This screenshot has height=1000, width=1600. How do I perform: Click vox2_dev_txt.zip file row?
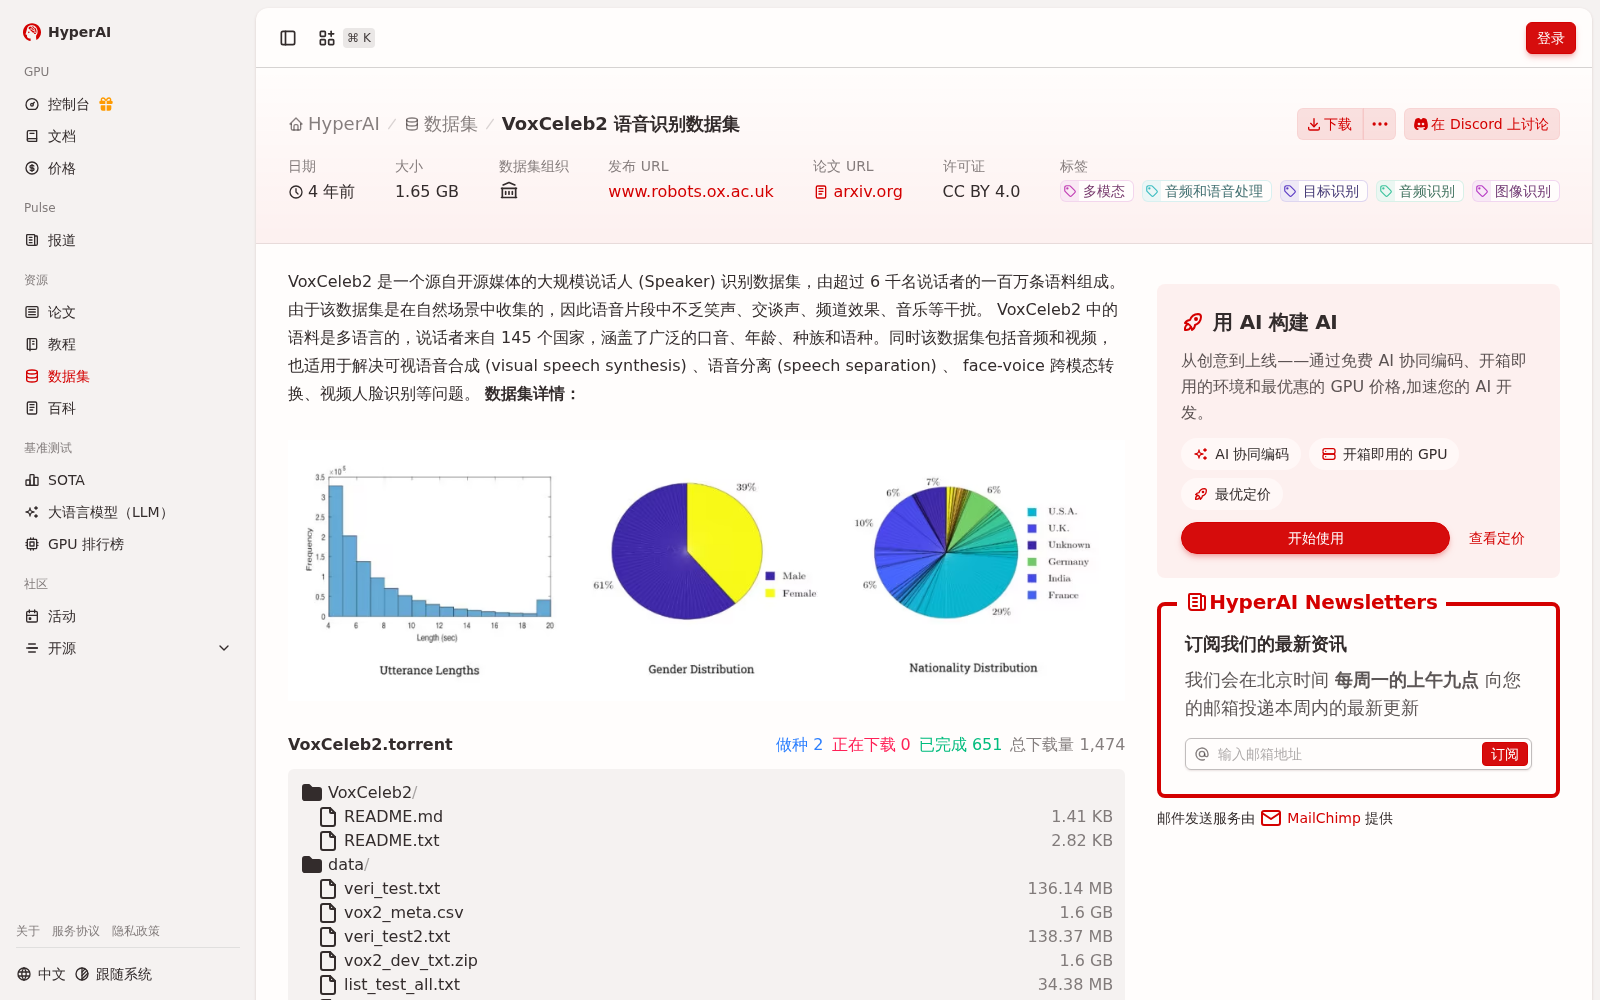tap(706, 960)
